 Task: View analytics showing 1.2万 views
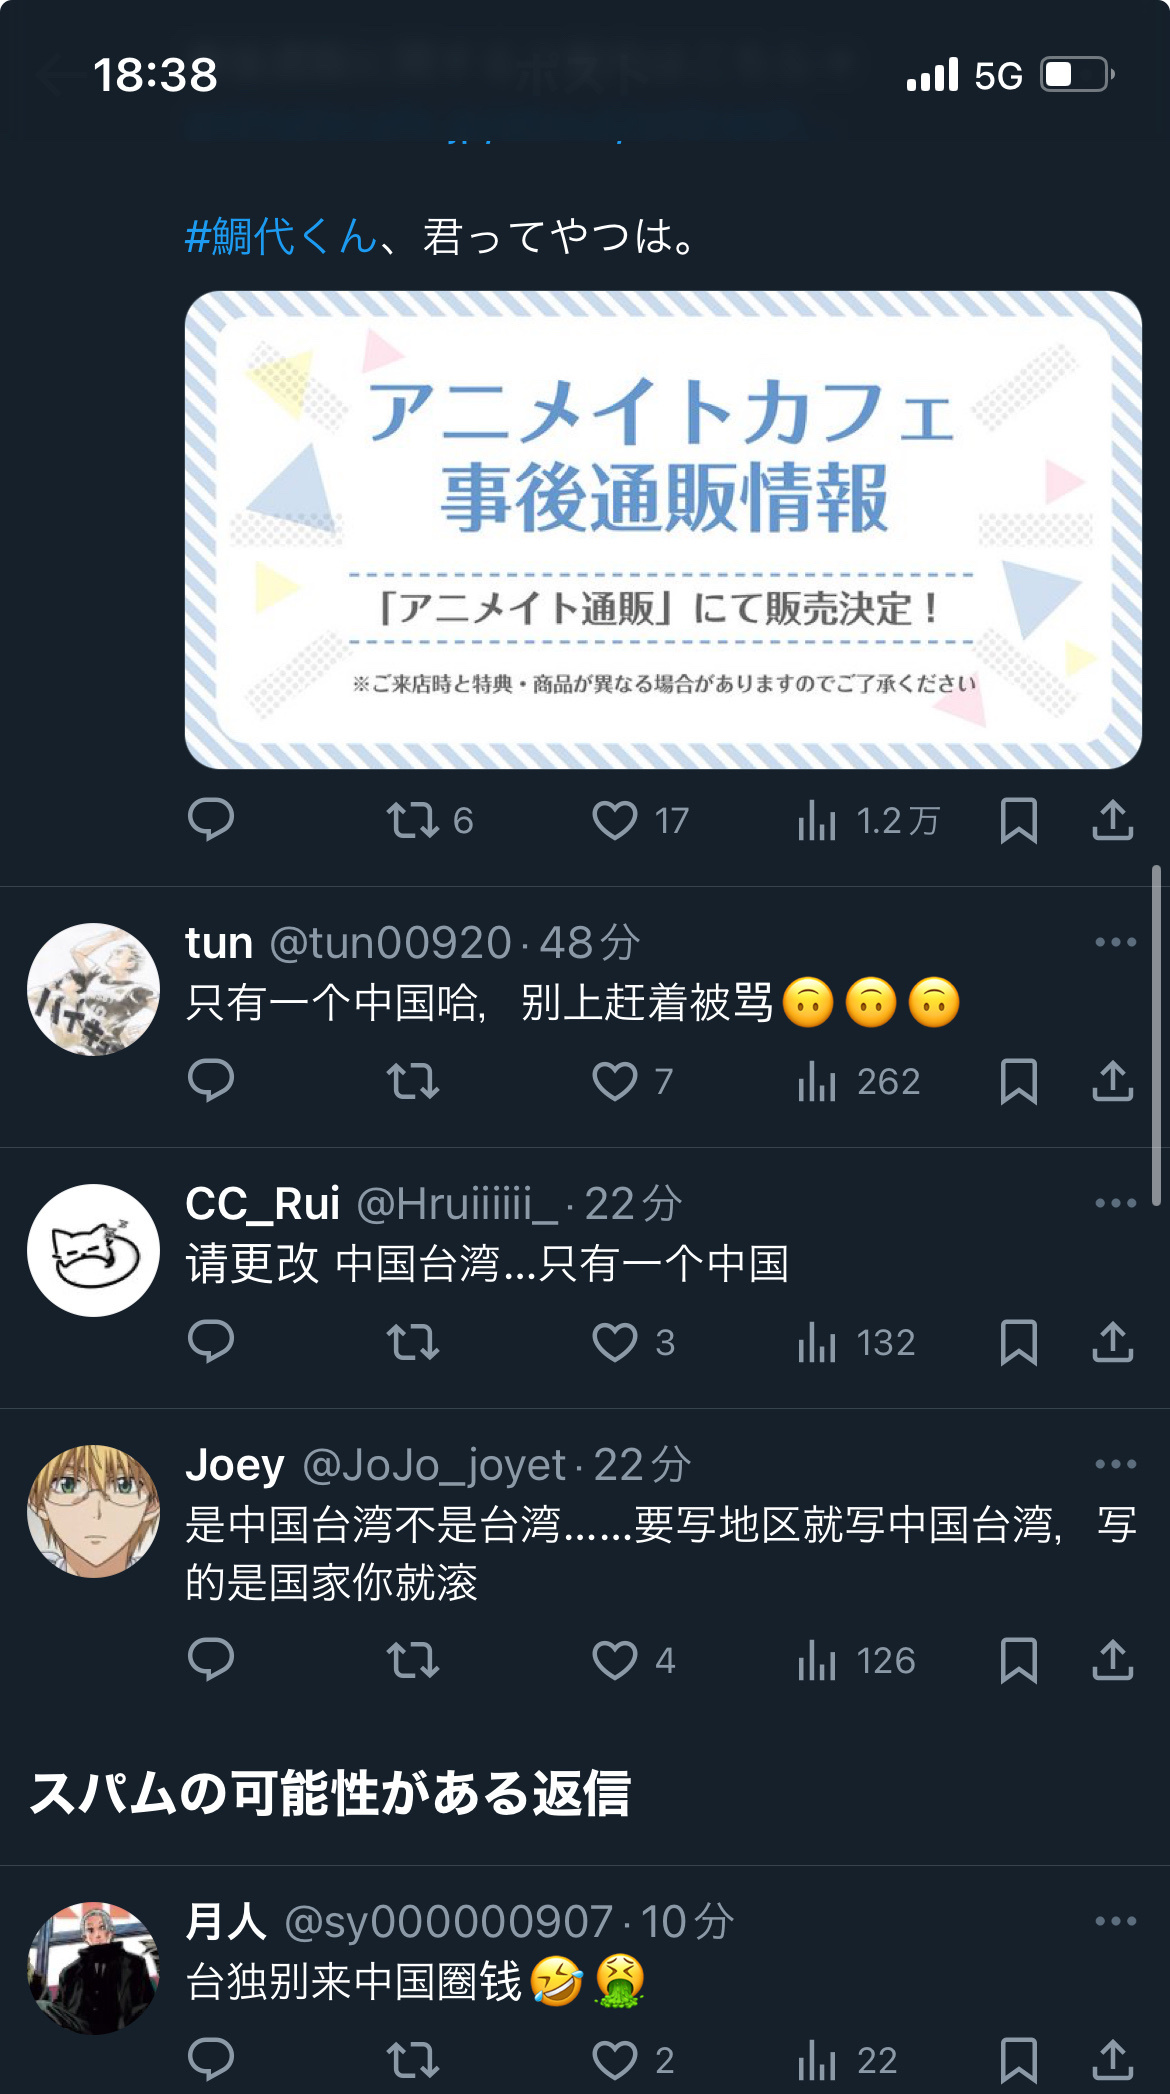tap(868, 821)
